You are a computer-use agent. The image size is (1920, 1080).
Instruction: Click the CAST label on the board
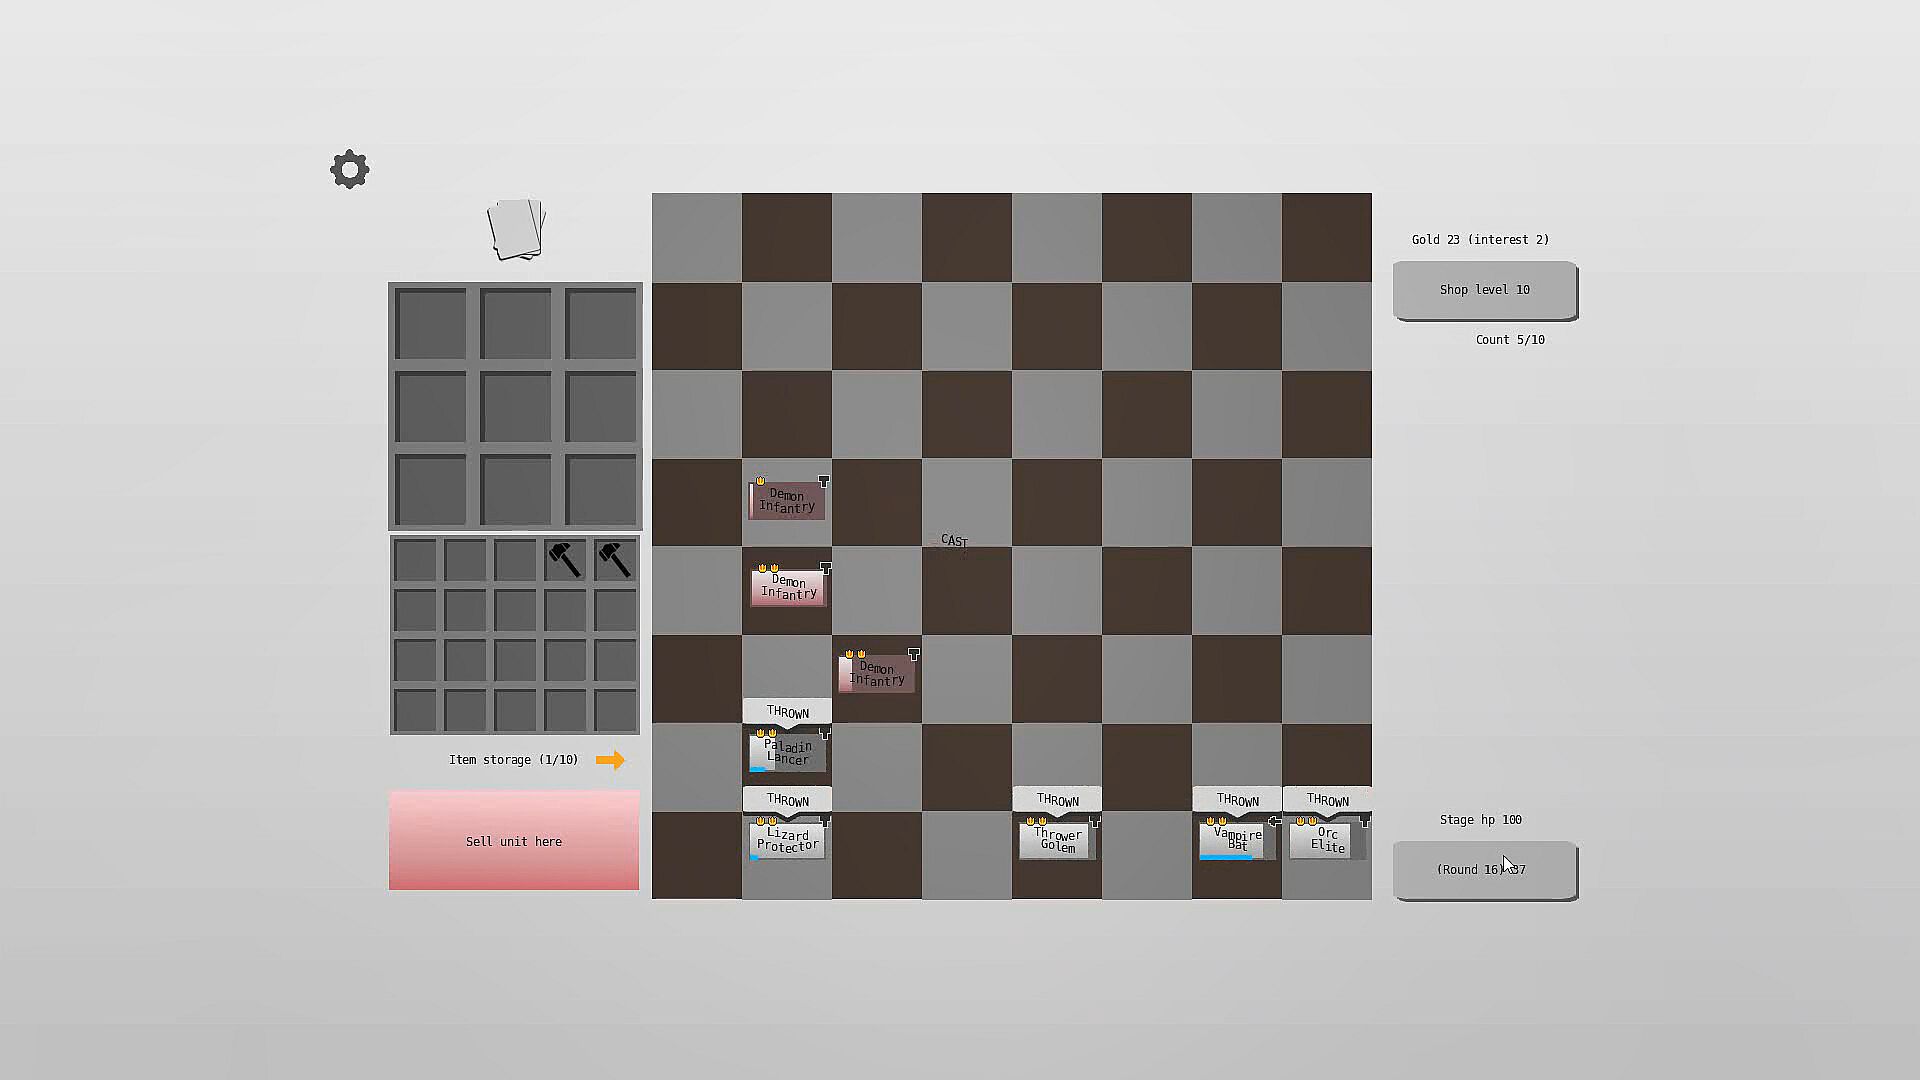click(x=954, y=541)
